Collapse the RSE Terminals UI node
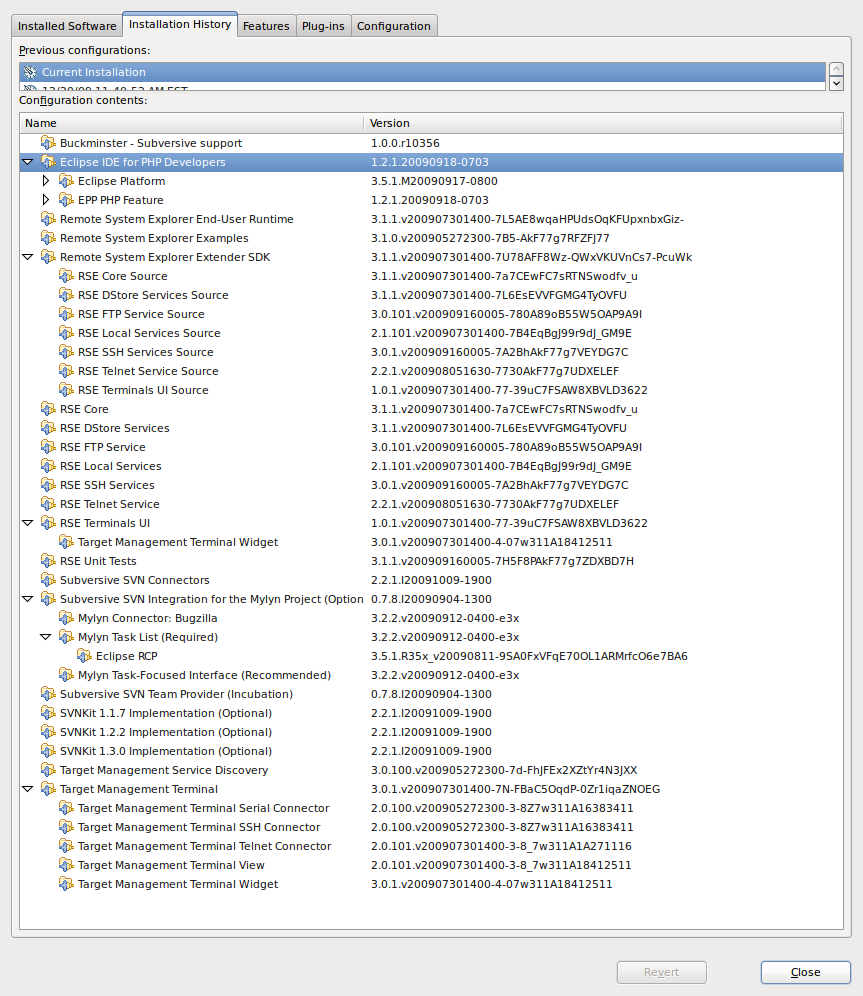 pos(27,523)
